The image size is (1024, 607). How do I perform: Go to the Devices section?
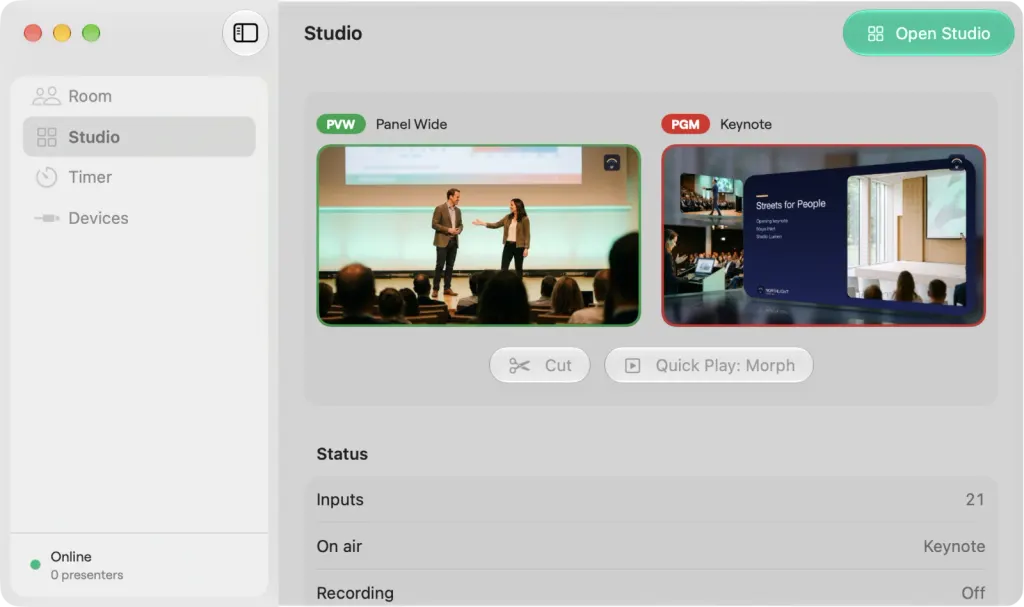[x=138, y=218]
